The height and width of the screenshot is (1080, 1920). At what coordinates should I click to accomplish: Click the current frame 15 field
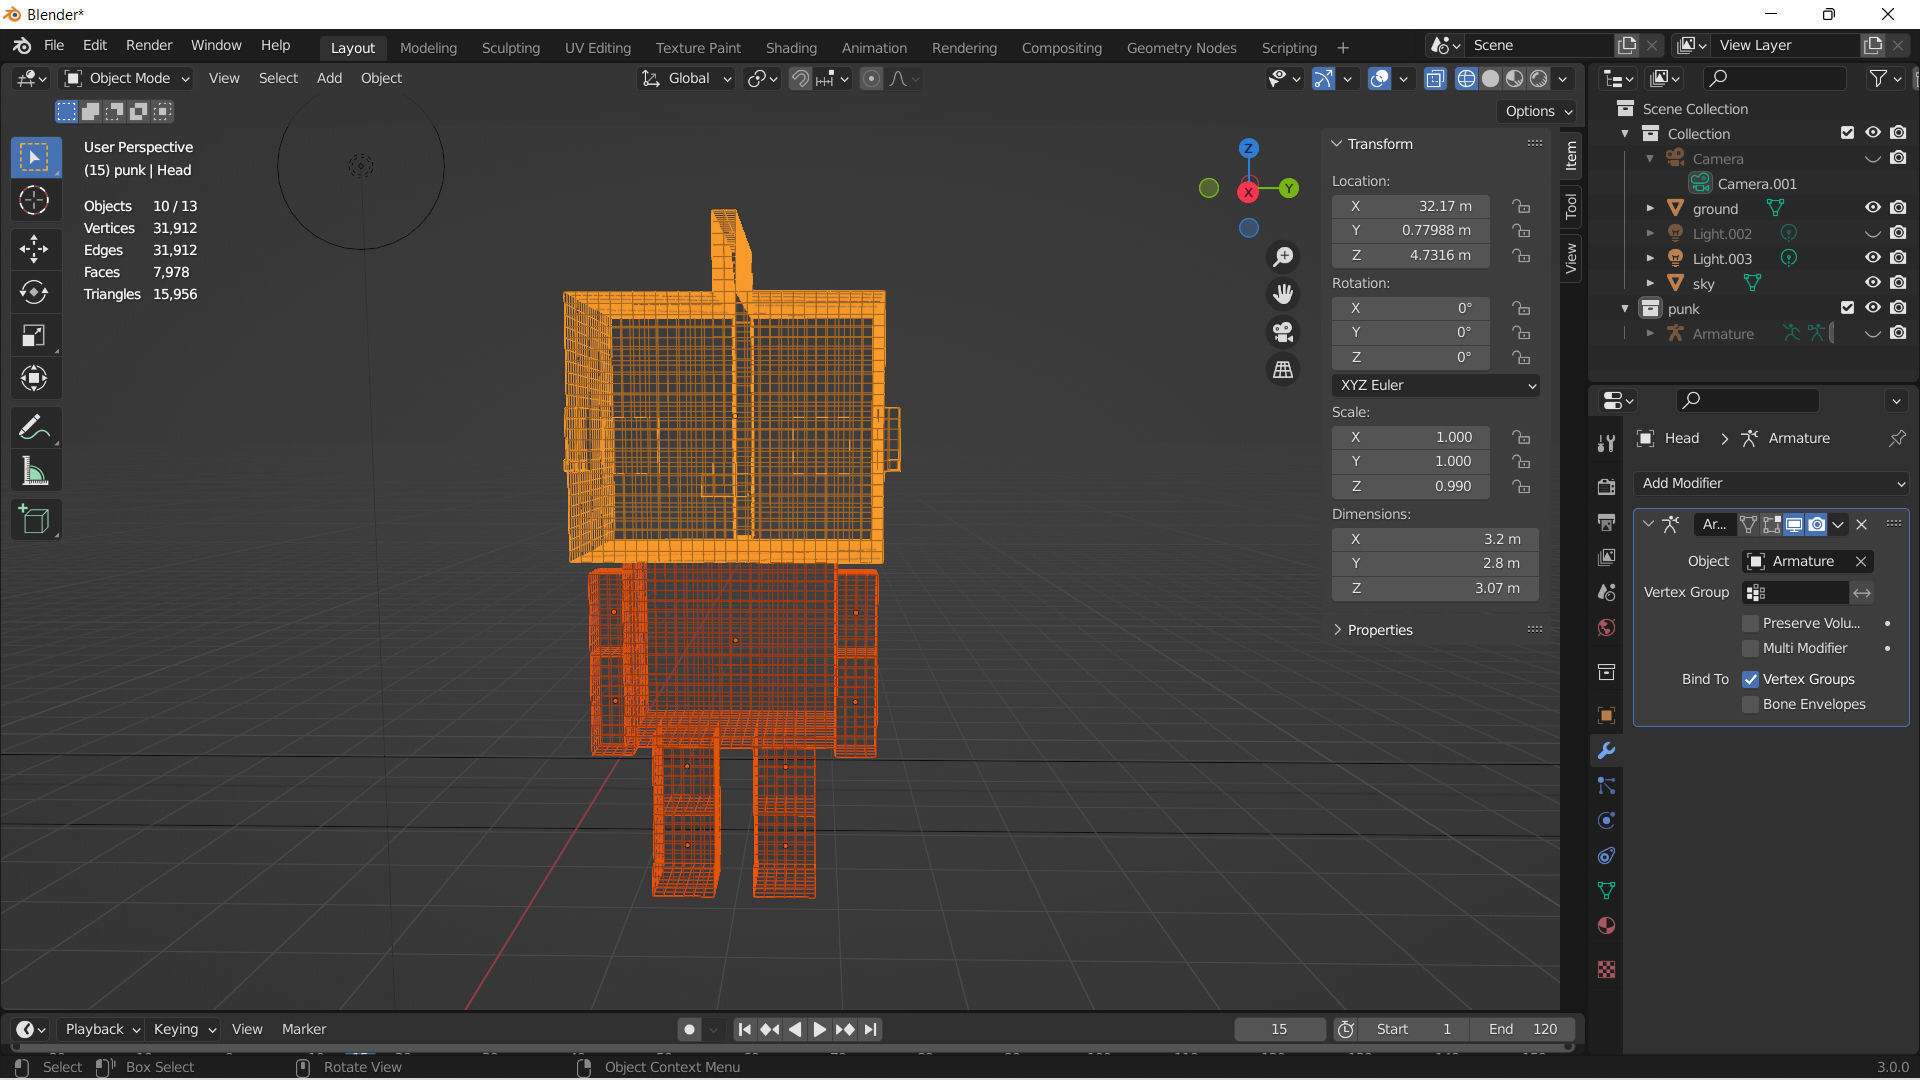coord(1279,1029)
